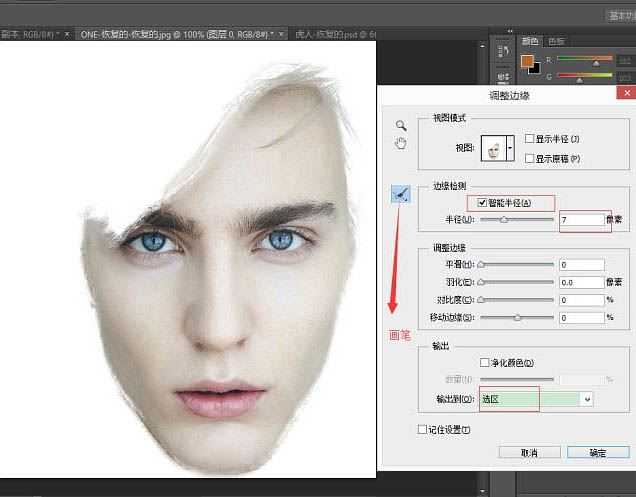Enable the 显示半径 (J) checkbox

(x=530, y=138)
